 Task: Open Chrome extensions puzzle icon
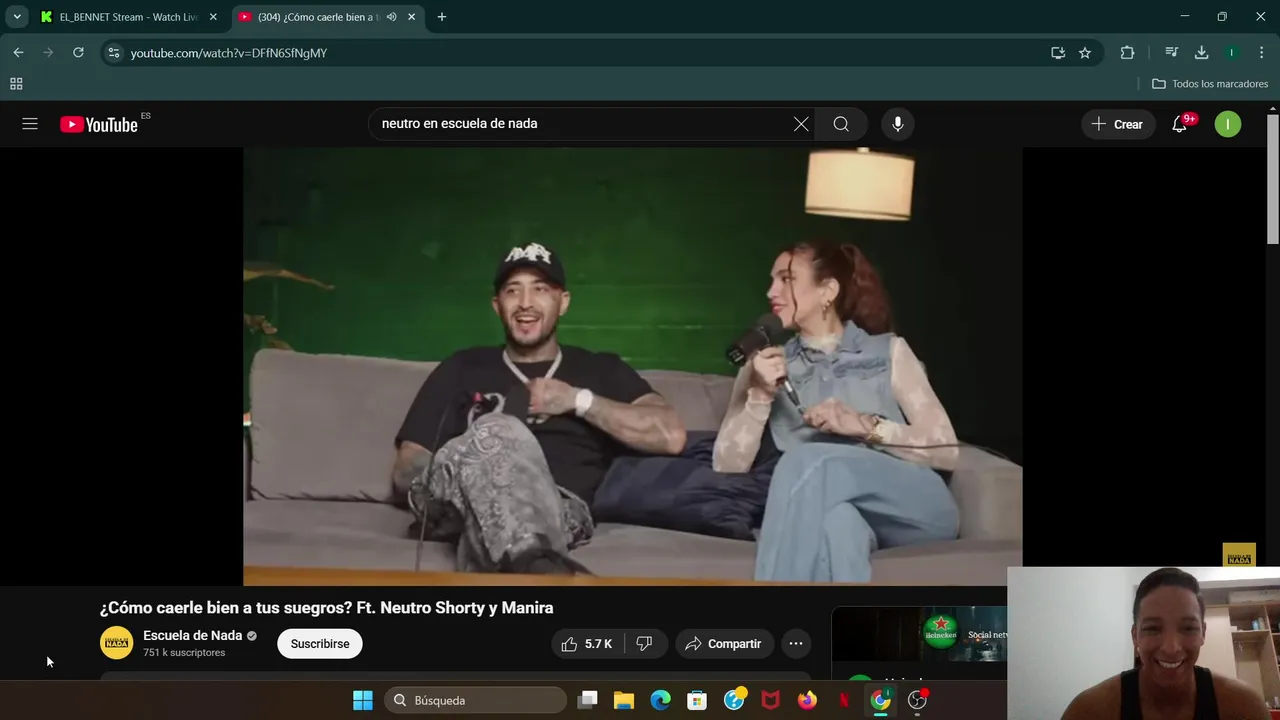(x=1127, y=53)
